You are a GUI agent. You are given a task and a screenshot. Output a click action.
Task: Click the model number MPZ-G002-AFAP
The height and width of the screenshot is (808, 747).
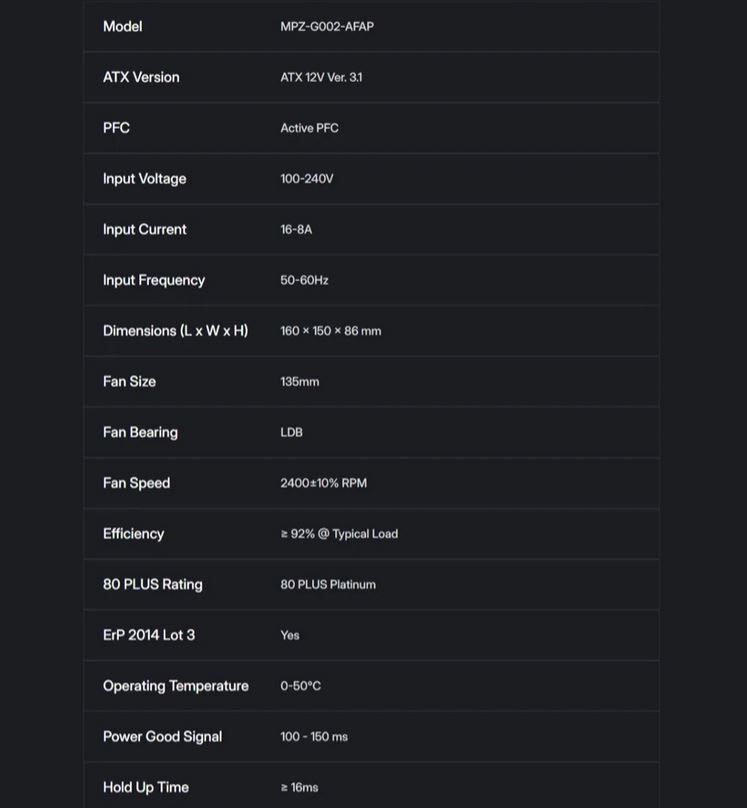pos(326,27)
